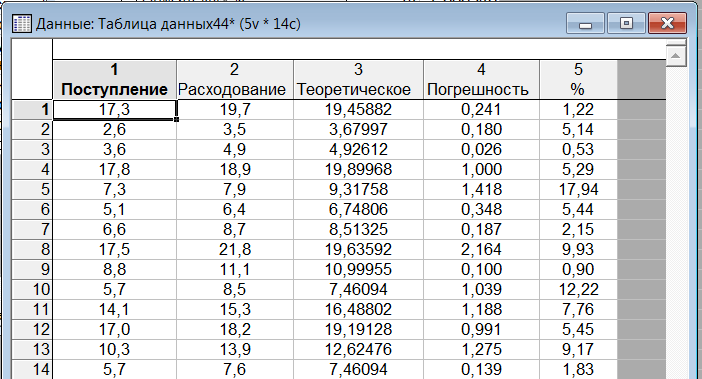This screenshot has width=702, height=379.
Task: Click cell with value 16,48802
Action: pyautogui.click(x=358, y=310)
